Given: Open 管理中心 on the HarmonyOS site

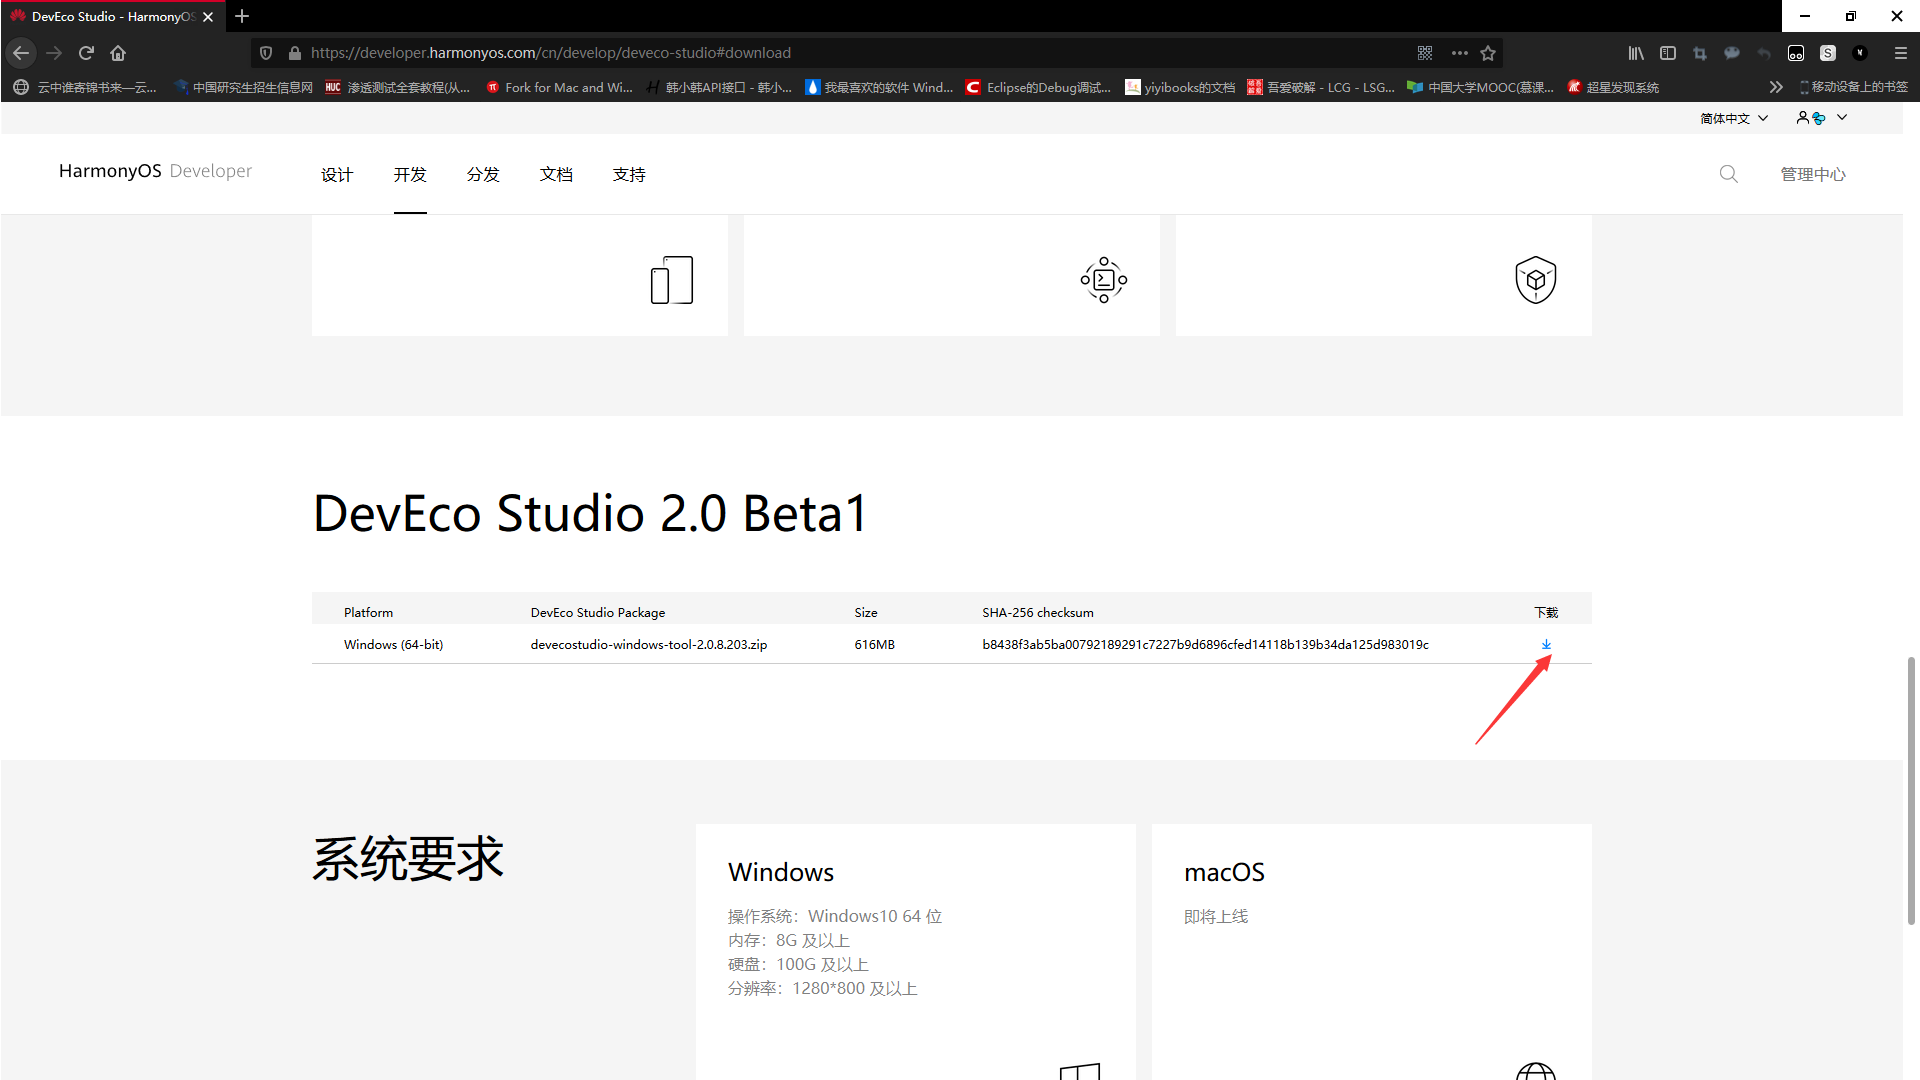Looking at the screenshot, I should 1813,174.
